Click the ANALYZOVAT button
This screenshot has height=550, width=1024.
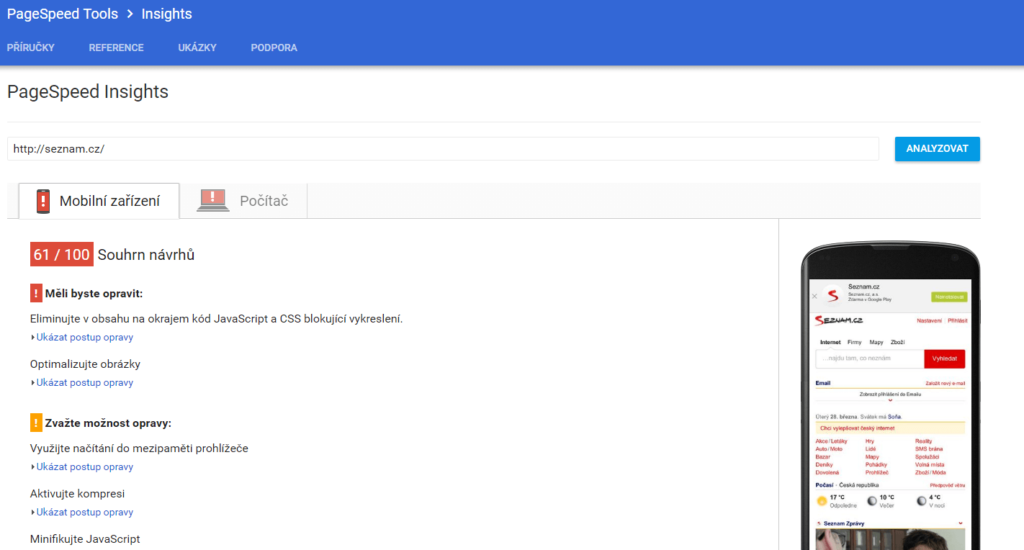click(937, 149)
